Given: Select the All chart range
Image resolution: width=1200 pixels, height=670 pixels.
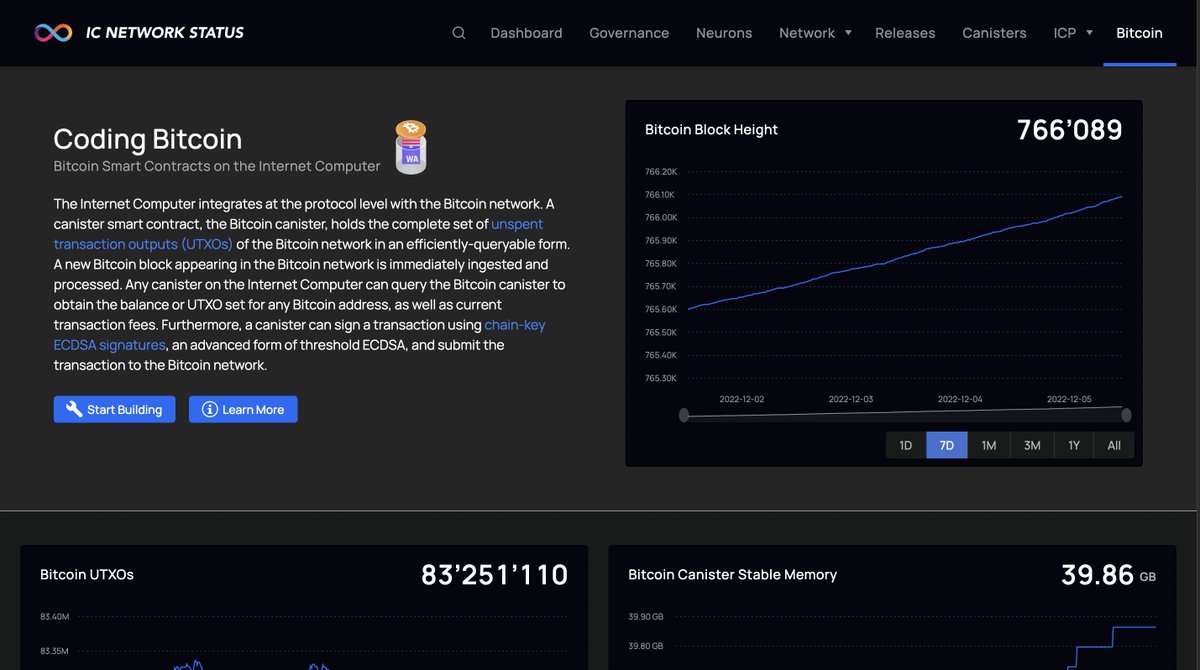Looking at the screenshot, I should click(x=1114, y=445).
